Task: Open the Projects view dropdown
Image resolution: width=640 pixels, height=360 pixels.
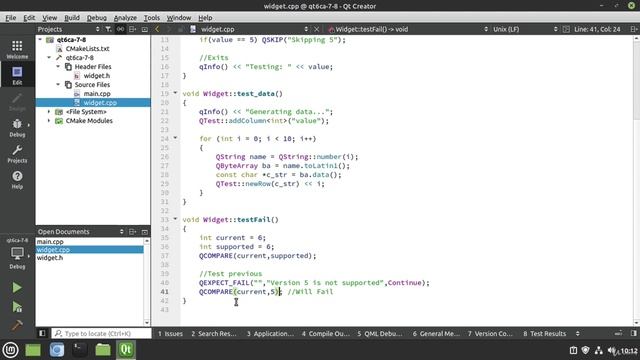Action: tap(69, 29)
